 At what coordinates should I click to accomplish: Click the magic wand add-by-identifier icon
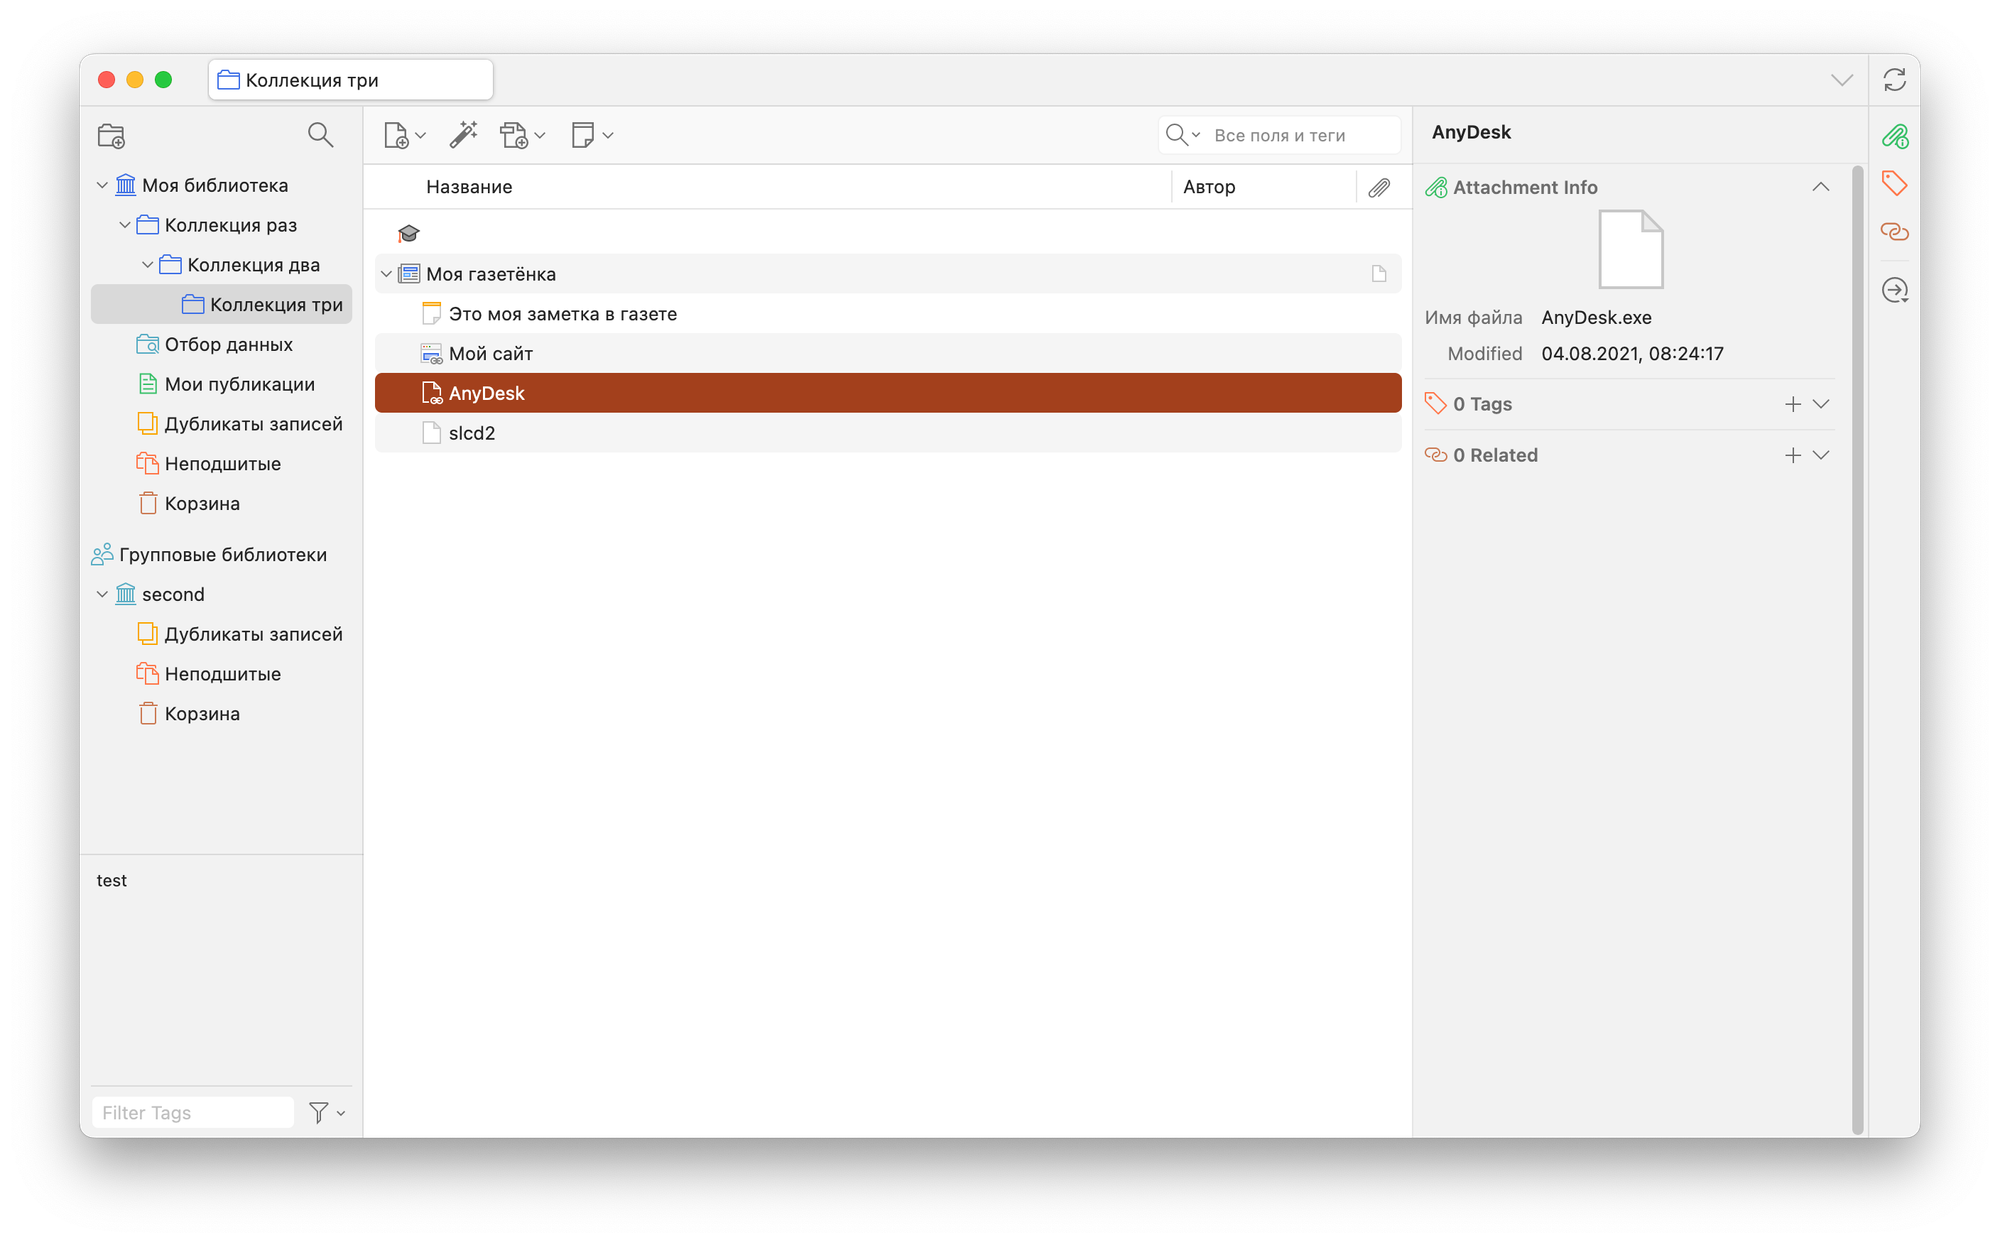coord(463,135)
